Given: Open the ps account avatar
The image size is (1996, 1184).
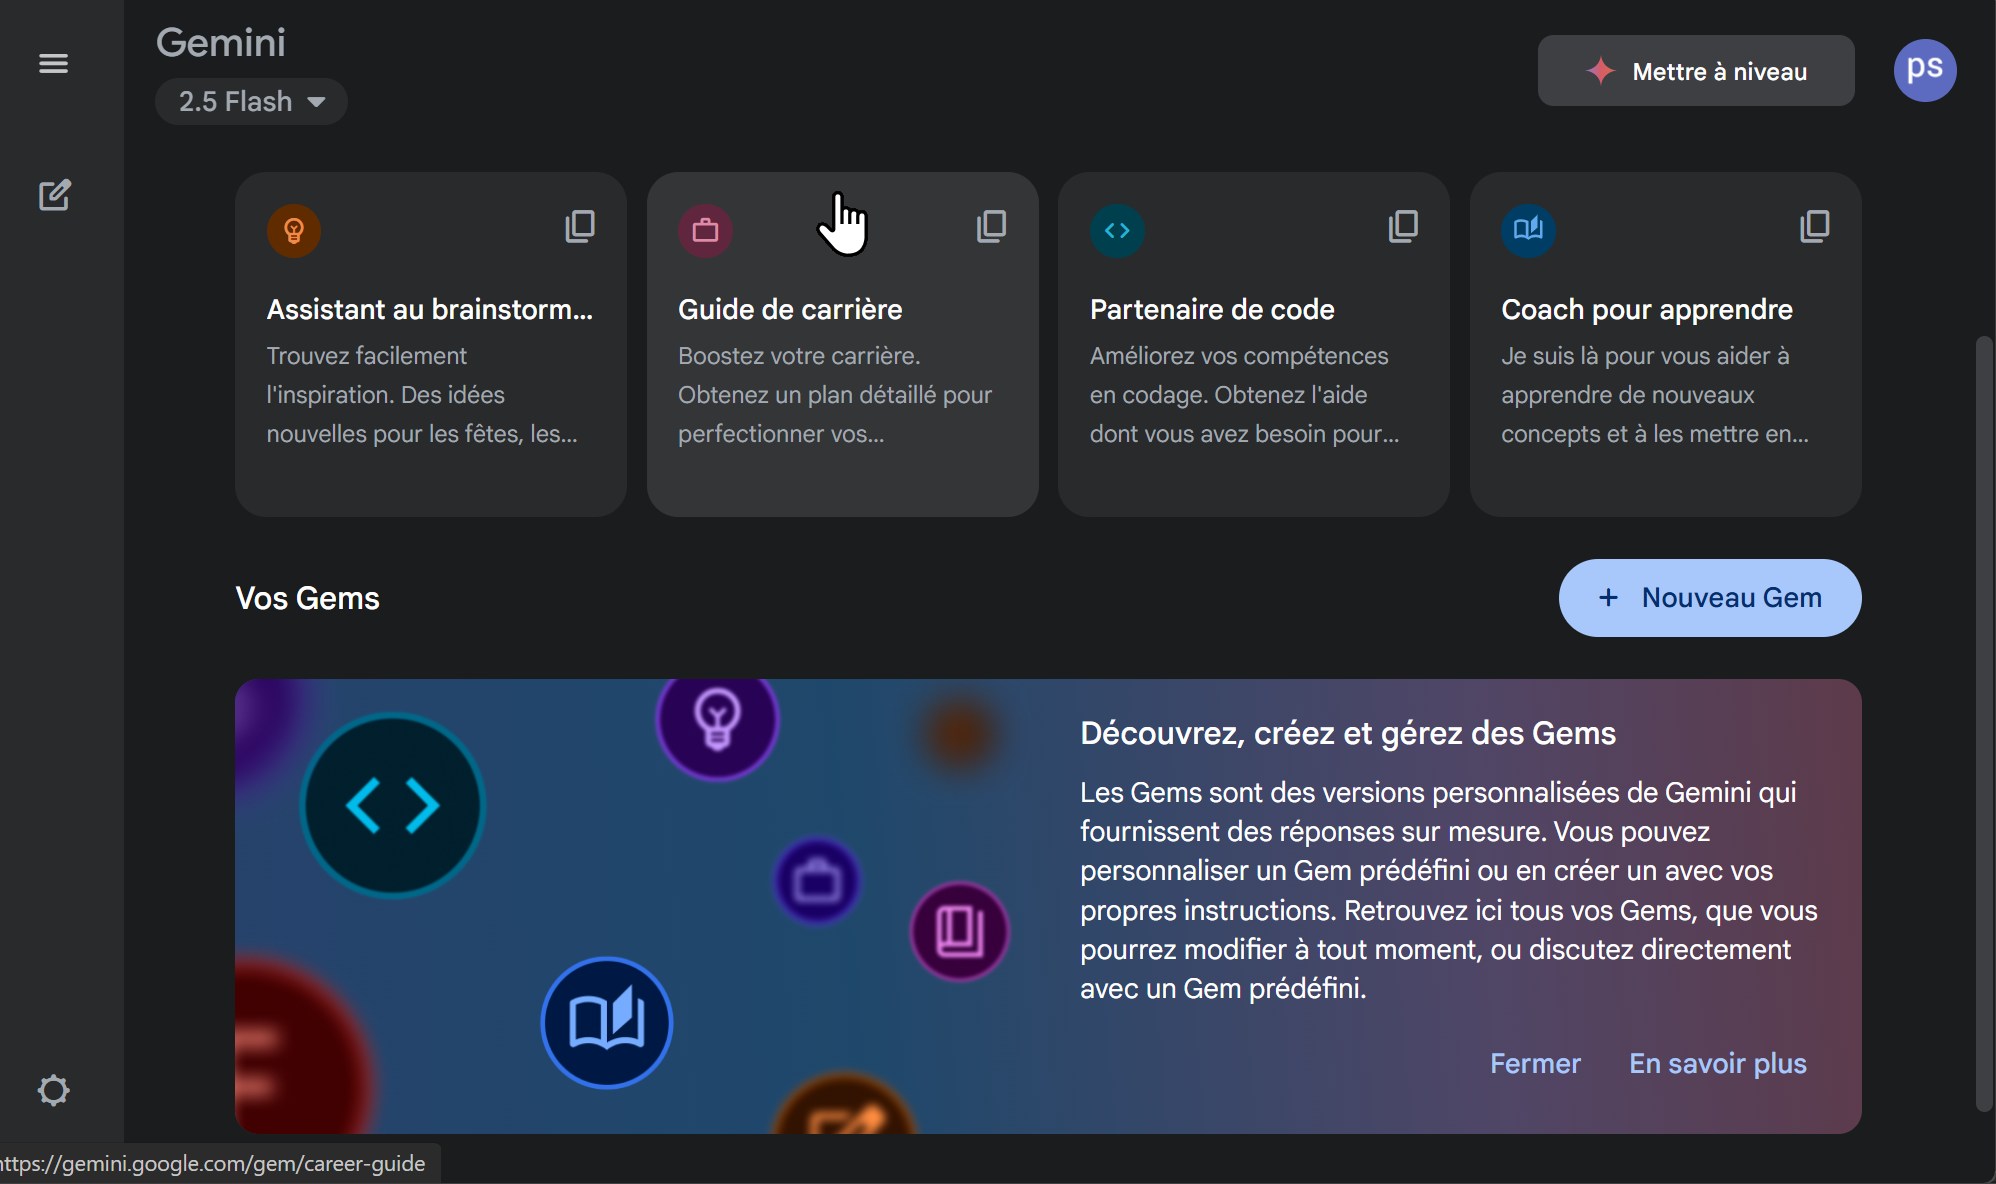Looking at the screenshot, I should pyautogui.click(x=1925, y=71).
